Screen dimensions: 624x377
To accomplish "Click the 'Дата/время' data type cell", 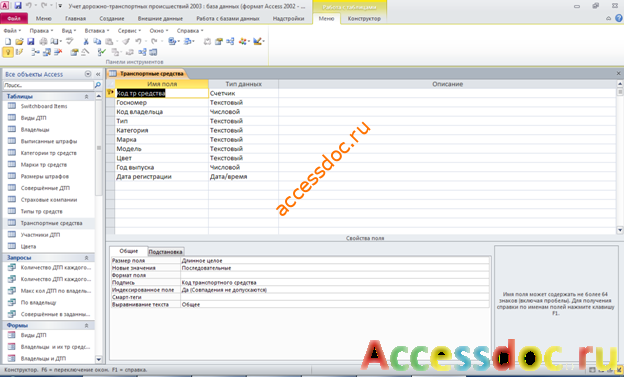I will (x=243, y=176).
